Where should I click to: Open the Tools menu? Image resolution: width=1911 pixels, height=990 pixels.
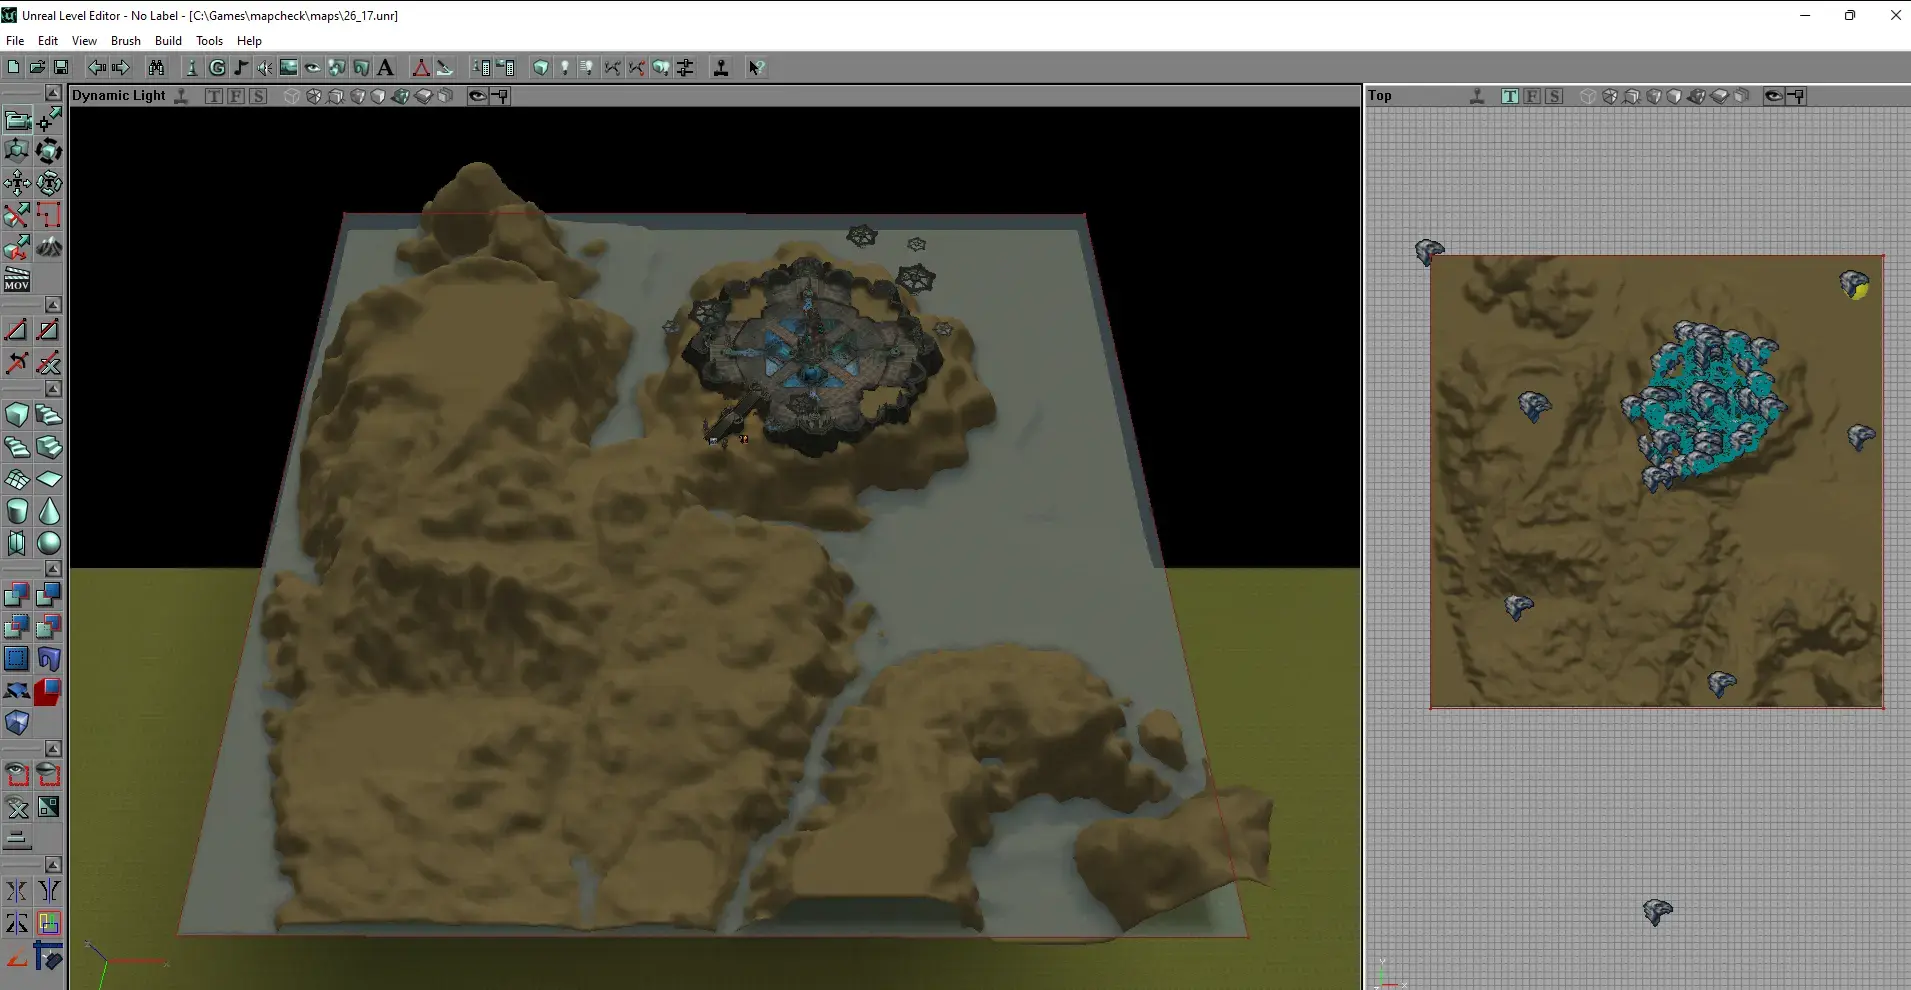click(x=209, y=41)
